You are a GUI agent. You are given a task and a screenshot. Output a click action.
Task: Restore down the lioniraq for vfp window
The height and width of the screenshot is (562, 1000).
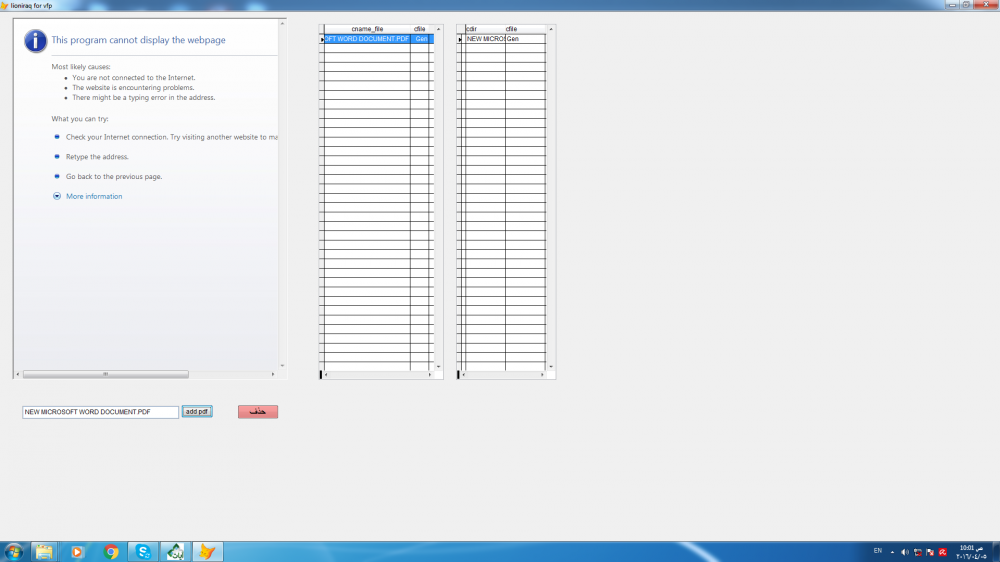(x=966, y=4)
